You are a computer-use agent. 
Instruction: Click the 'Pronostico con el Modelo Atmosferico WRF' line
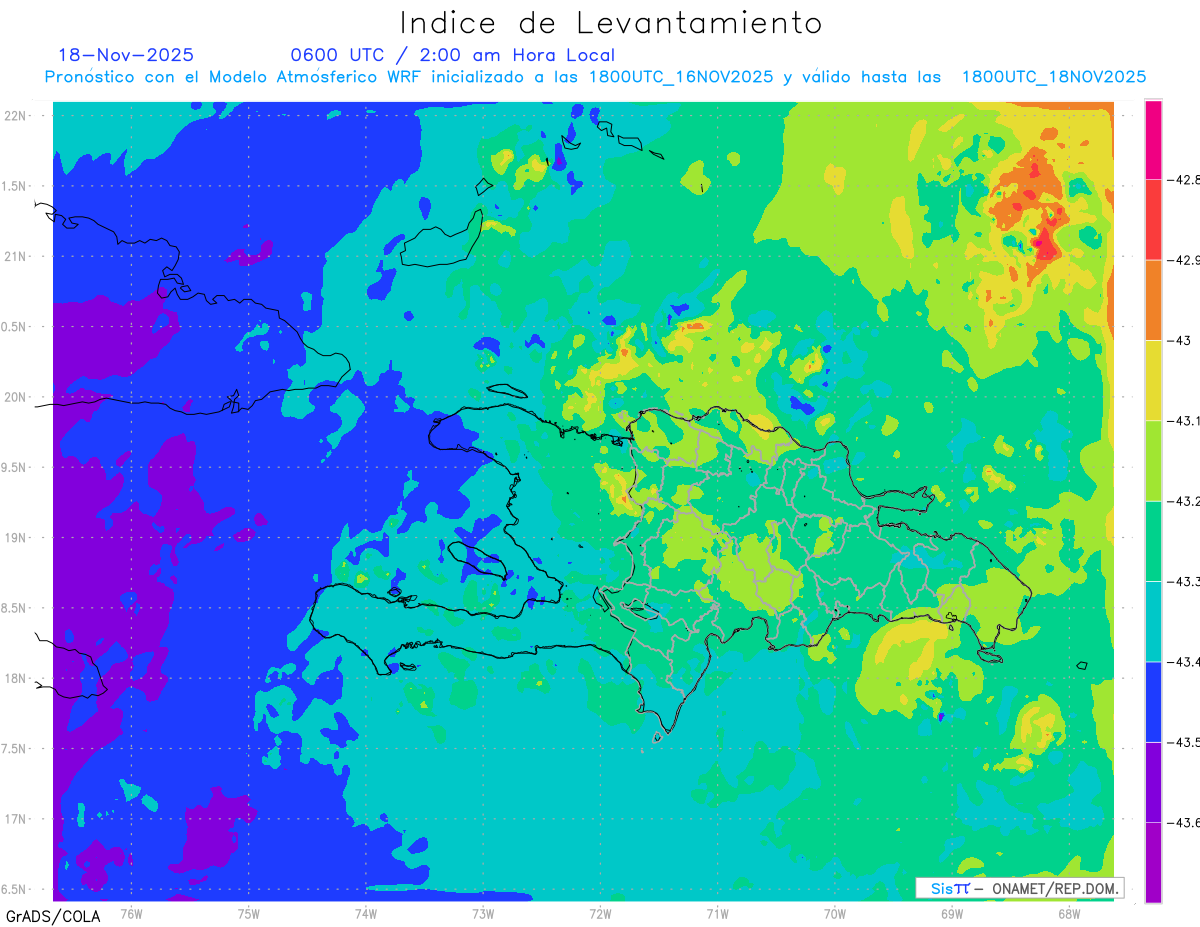[595, 77]
